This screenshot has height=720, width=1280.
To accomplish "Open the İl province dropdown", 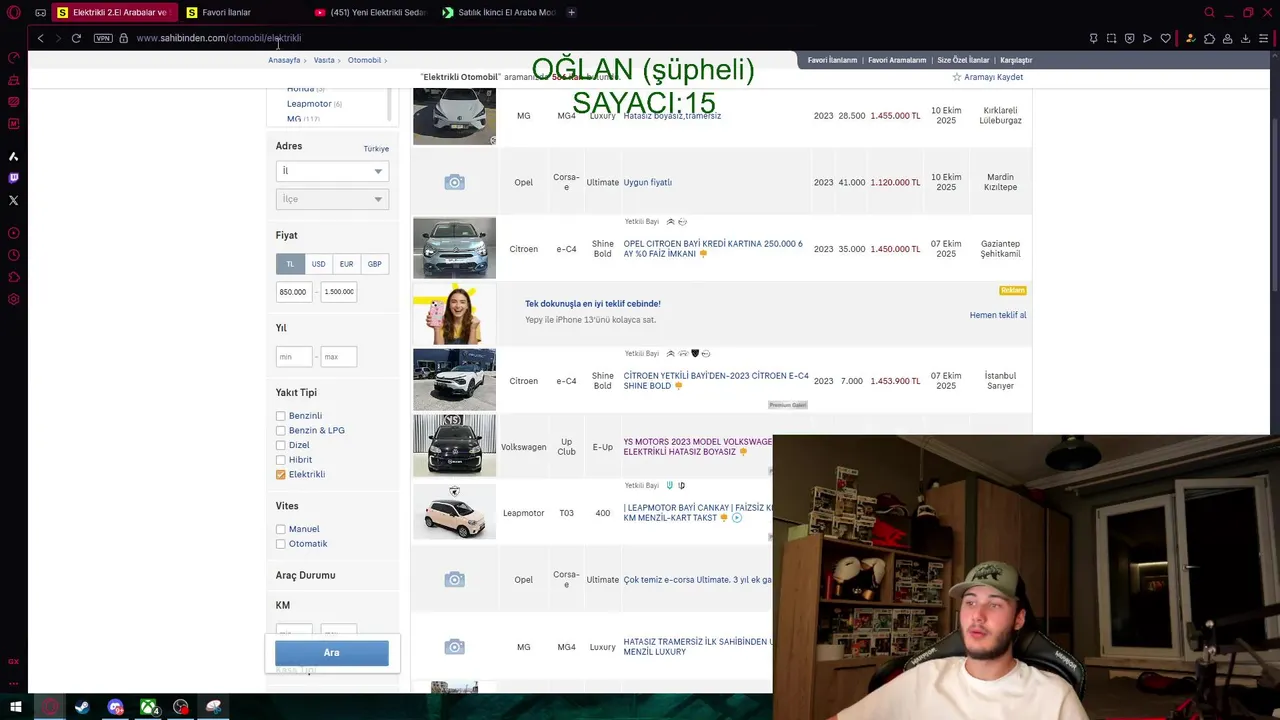I will tap(332, 171).
